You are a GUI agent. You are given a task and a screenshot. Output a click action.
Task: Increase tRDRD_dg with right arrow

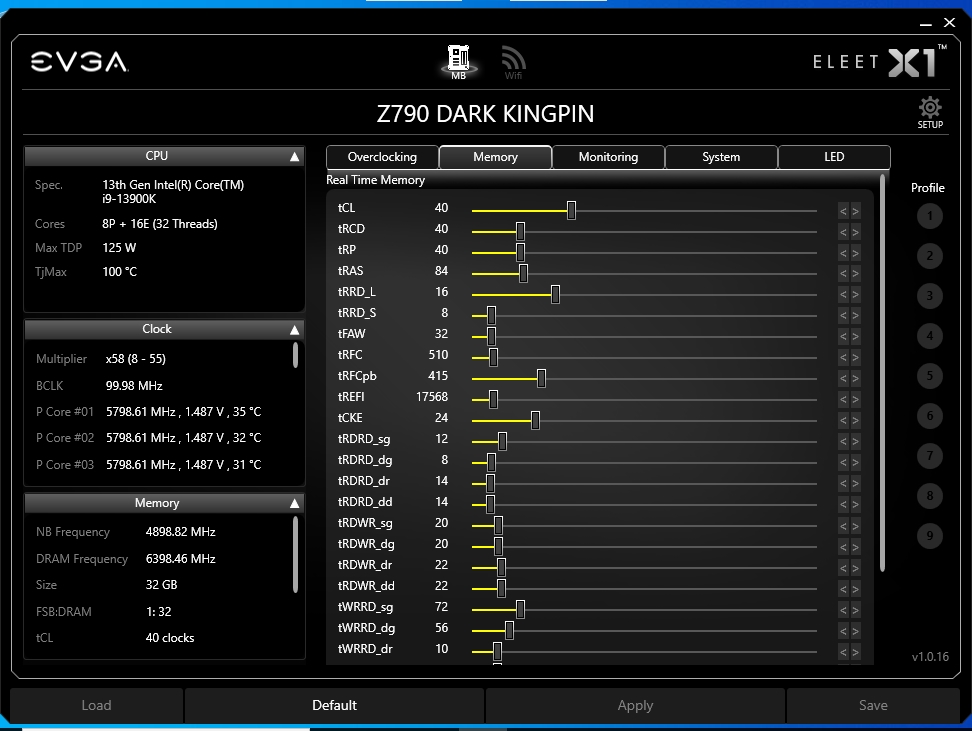point(855,463)
